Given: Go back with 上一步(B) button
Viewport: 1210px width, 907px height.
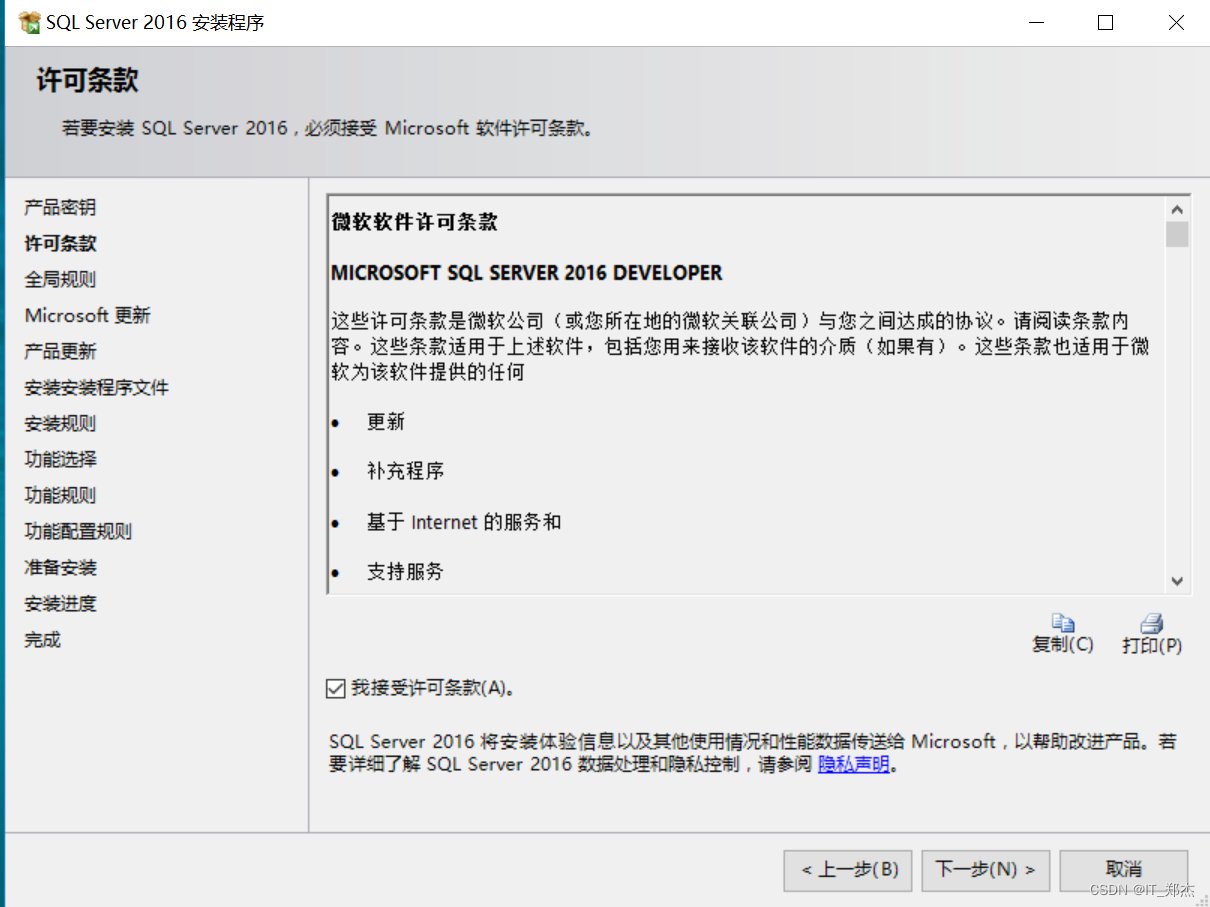Looking at the screenshot, I should click(848, 870).
